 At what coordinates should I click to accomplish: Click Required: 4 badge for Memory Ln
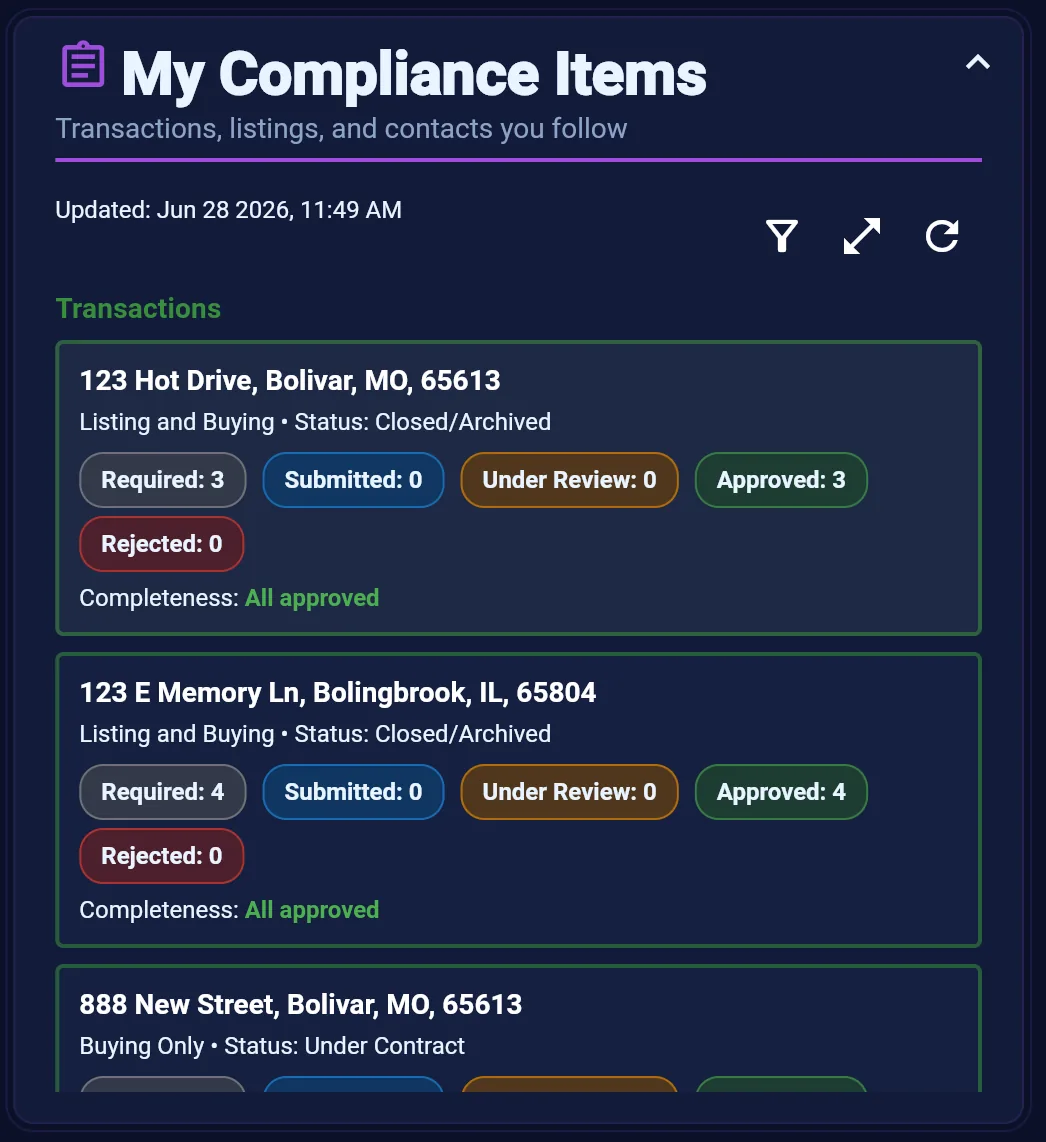(x=162, y=792)
